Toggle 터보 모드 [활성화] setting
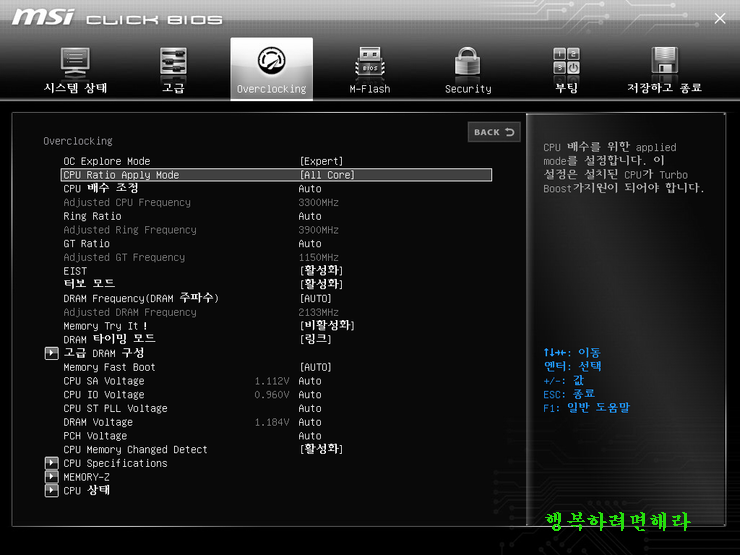Image resolution: width=740 pixels, height=555 pixels. (321, 285)
